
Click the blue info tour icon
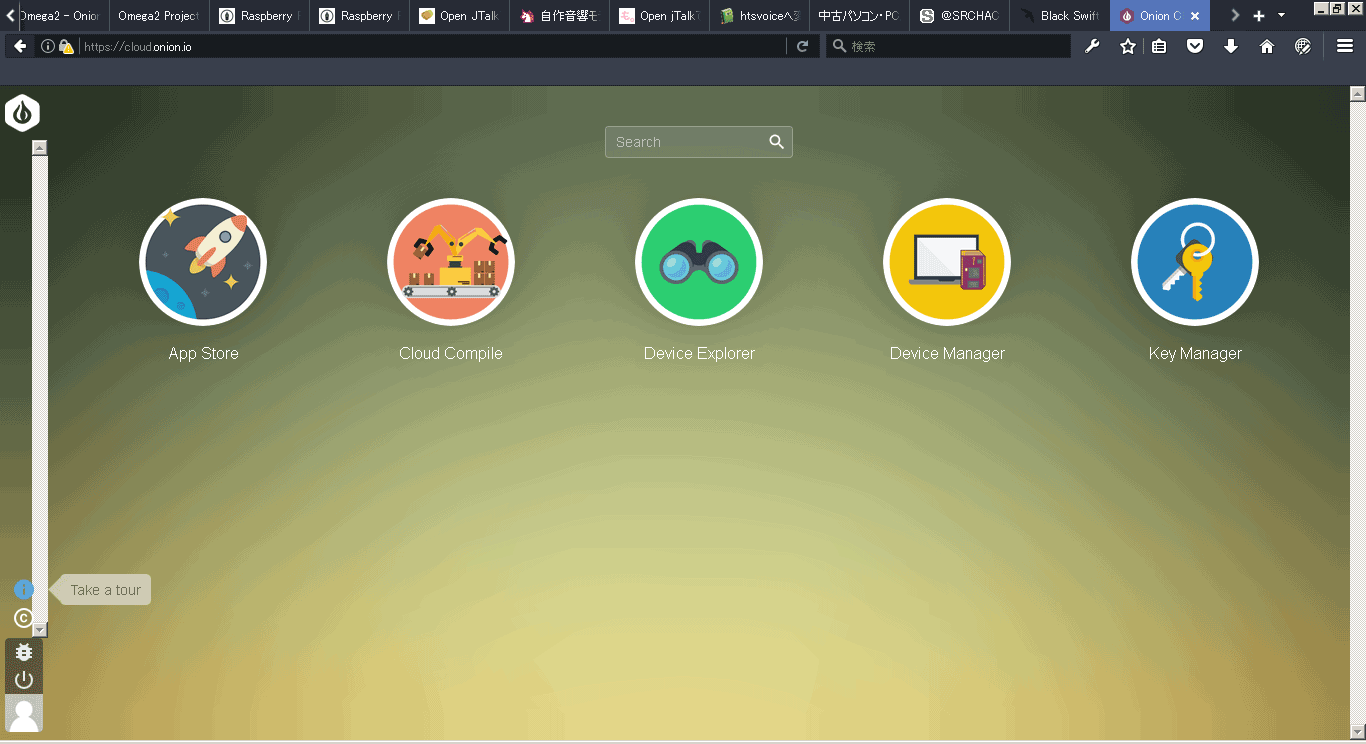[x=24, y=590]
